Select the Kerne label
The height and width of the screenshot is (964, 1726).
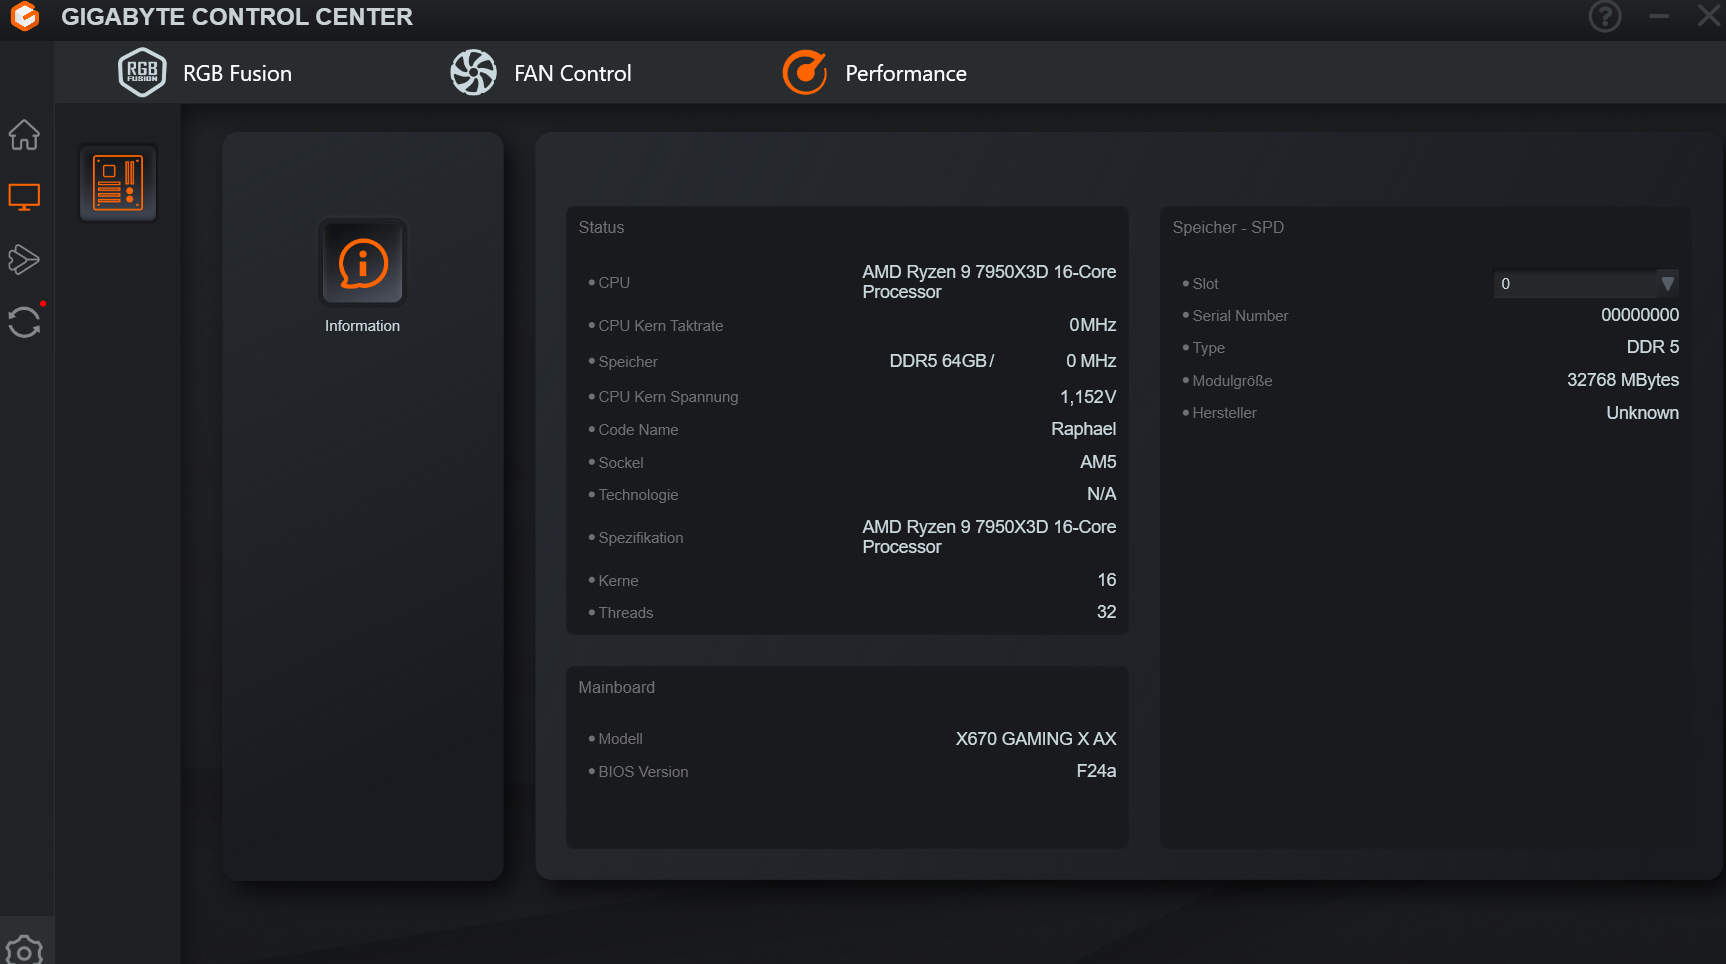618,581
